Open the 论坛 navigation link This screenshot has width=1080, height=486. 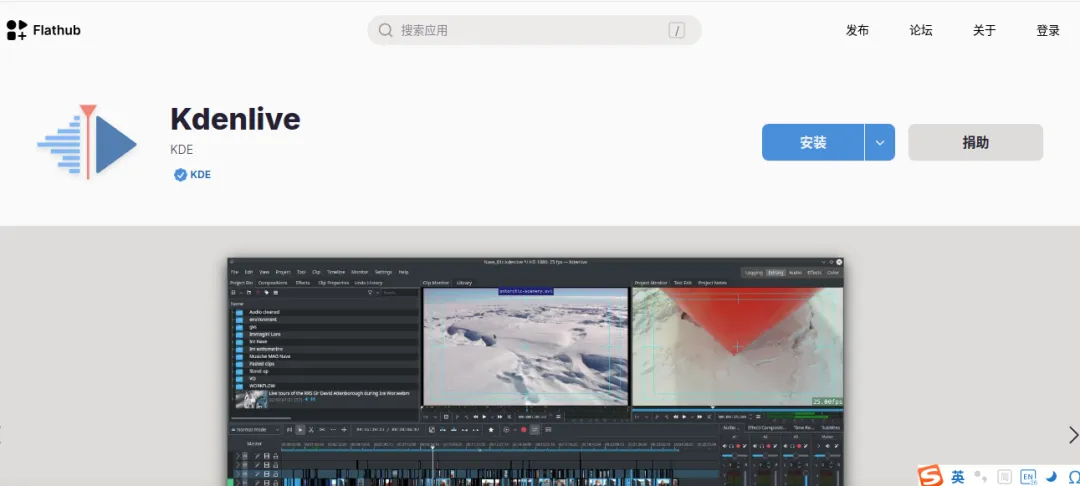point(921,30)
